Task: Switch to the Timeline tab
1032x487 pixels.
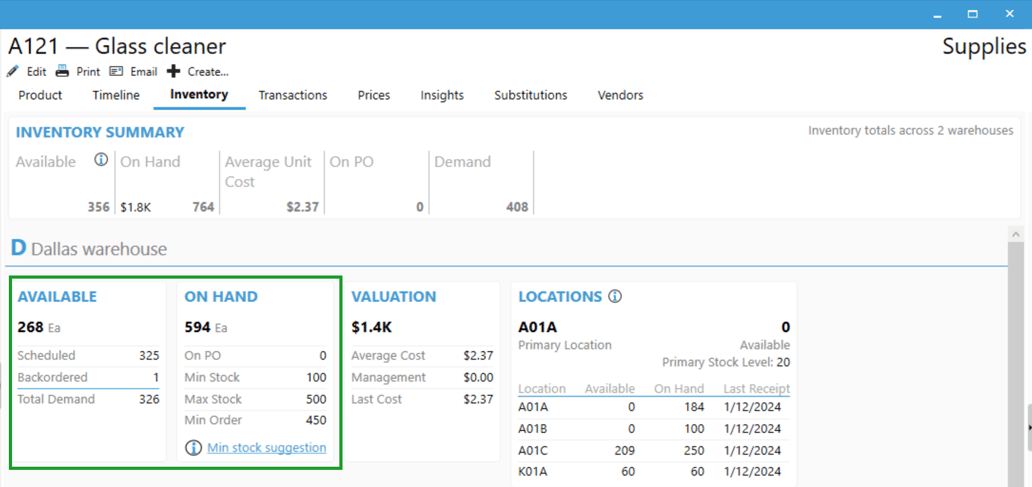Action: coord(116,95)
